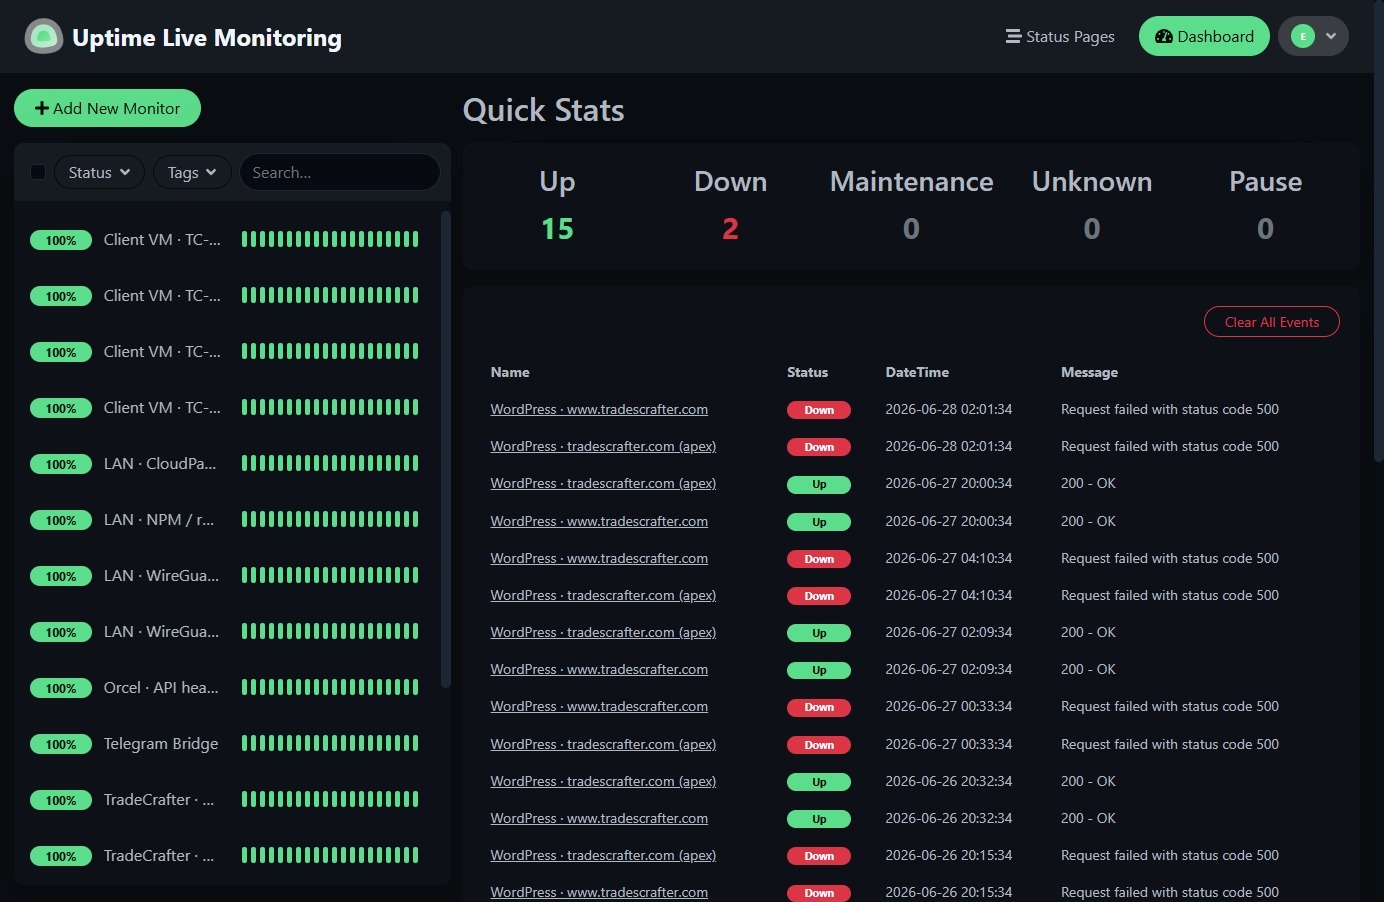Click the Down count 2
The image size is (1384, 902).
(x=730, y=229)
